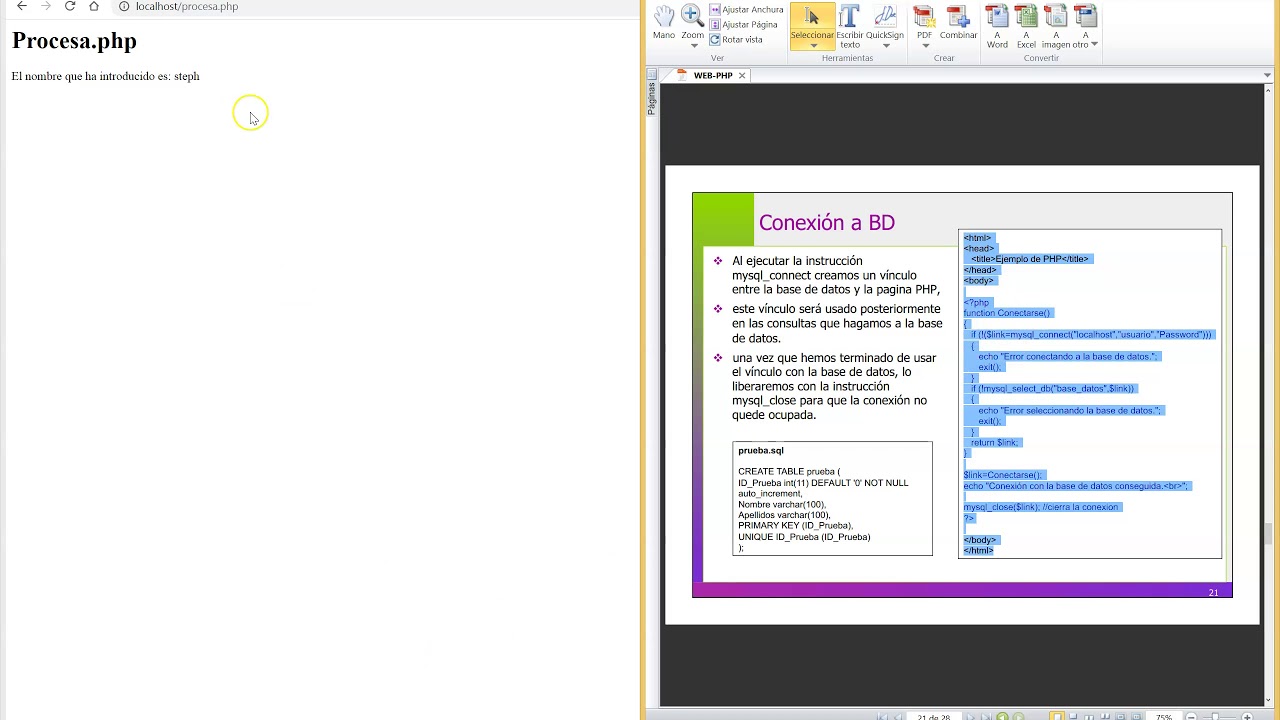
Task: Click the browser home button
Action: point(94,6)
